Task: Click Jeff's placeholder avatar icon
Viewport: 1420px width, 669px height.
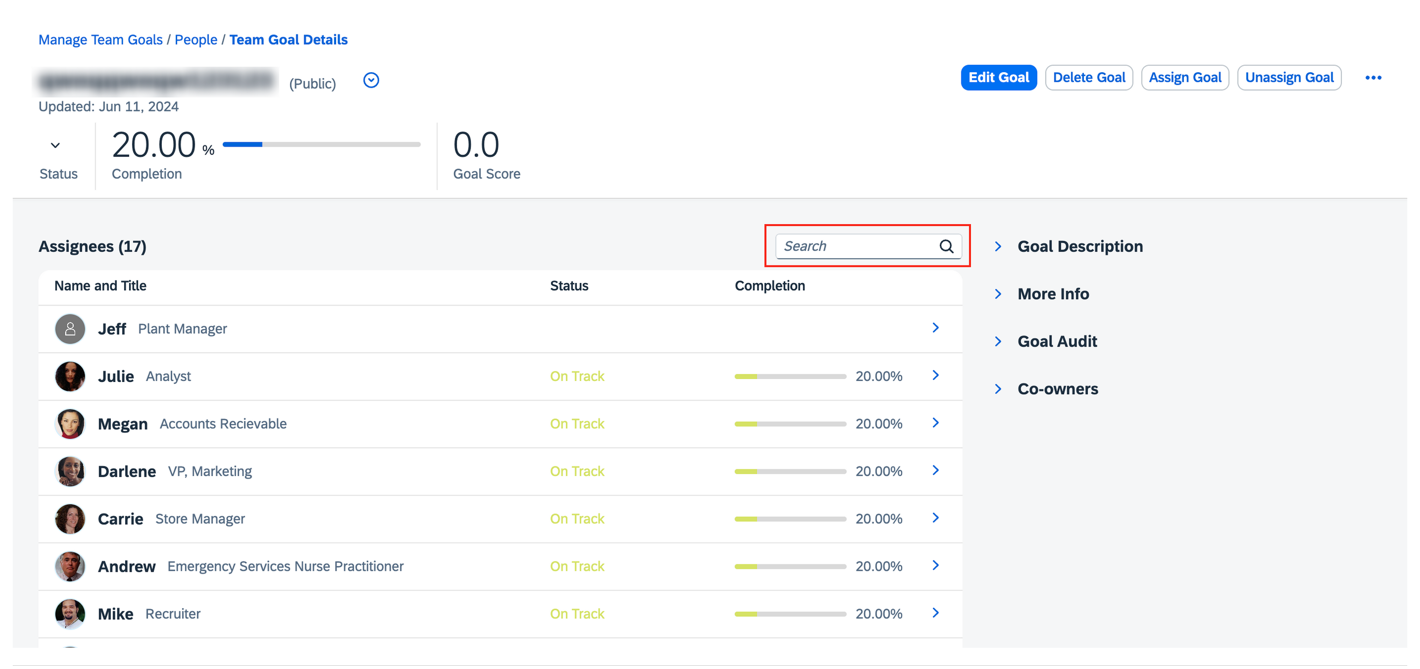Action: 69,328
